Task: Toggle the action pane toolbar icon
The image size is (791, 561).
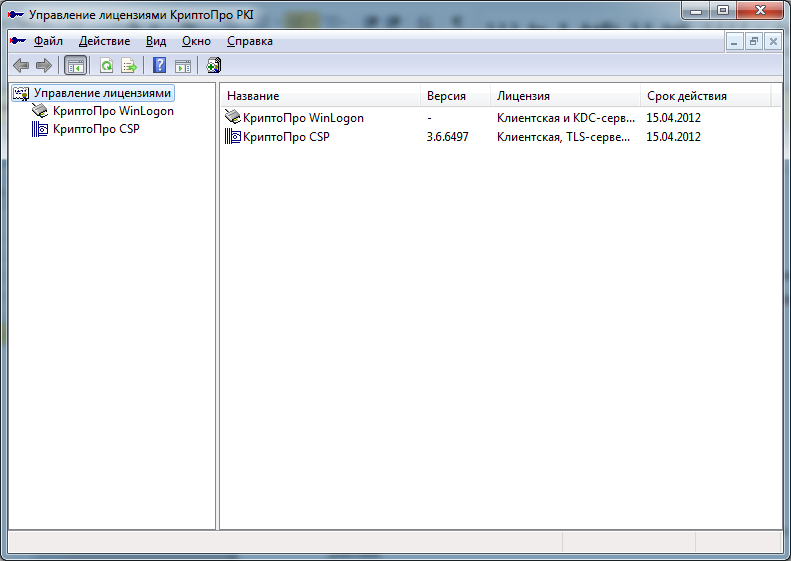Action: [x=182, y=66]
